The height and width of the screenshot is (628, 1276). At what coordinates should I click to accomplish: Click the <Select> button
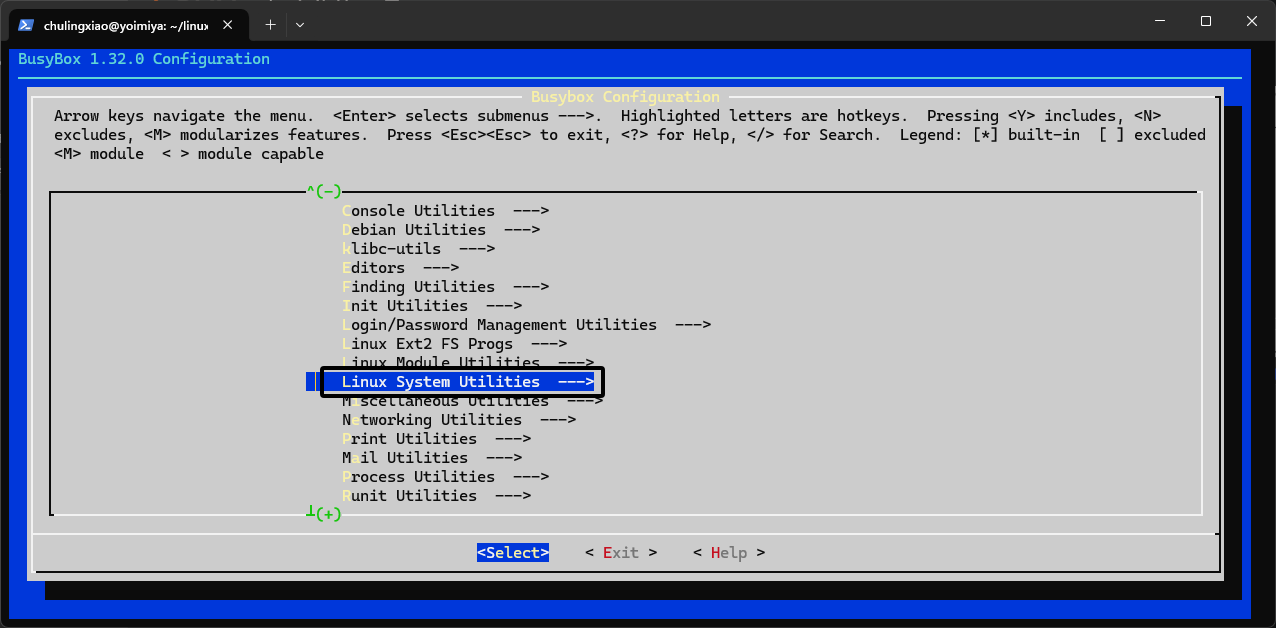click(x=513, y=553)
